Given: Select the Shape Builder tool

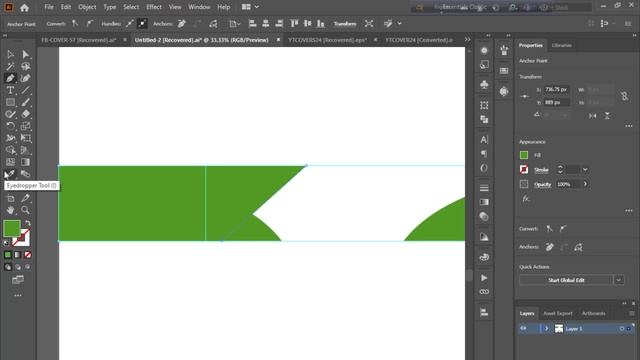Looking at the screenshot, I should pos(11,150).
